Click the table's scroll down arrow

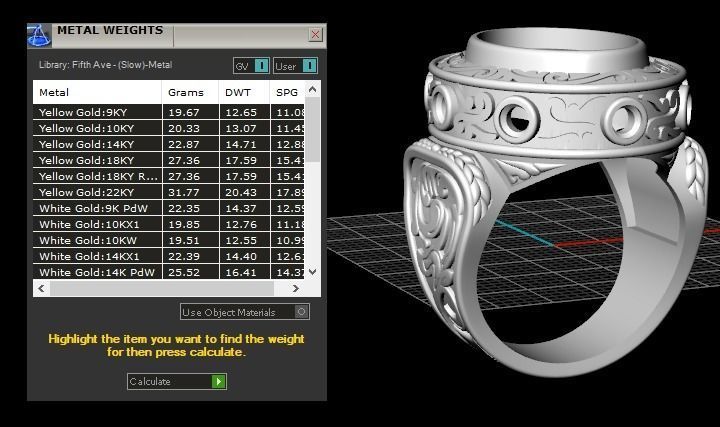(313, 272)
